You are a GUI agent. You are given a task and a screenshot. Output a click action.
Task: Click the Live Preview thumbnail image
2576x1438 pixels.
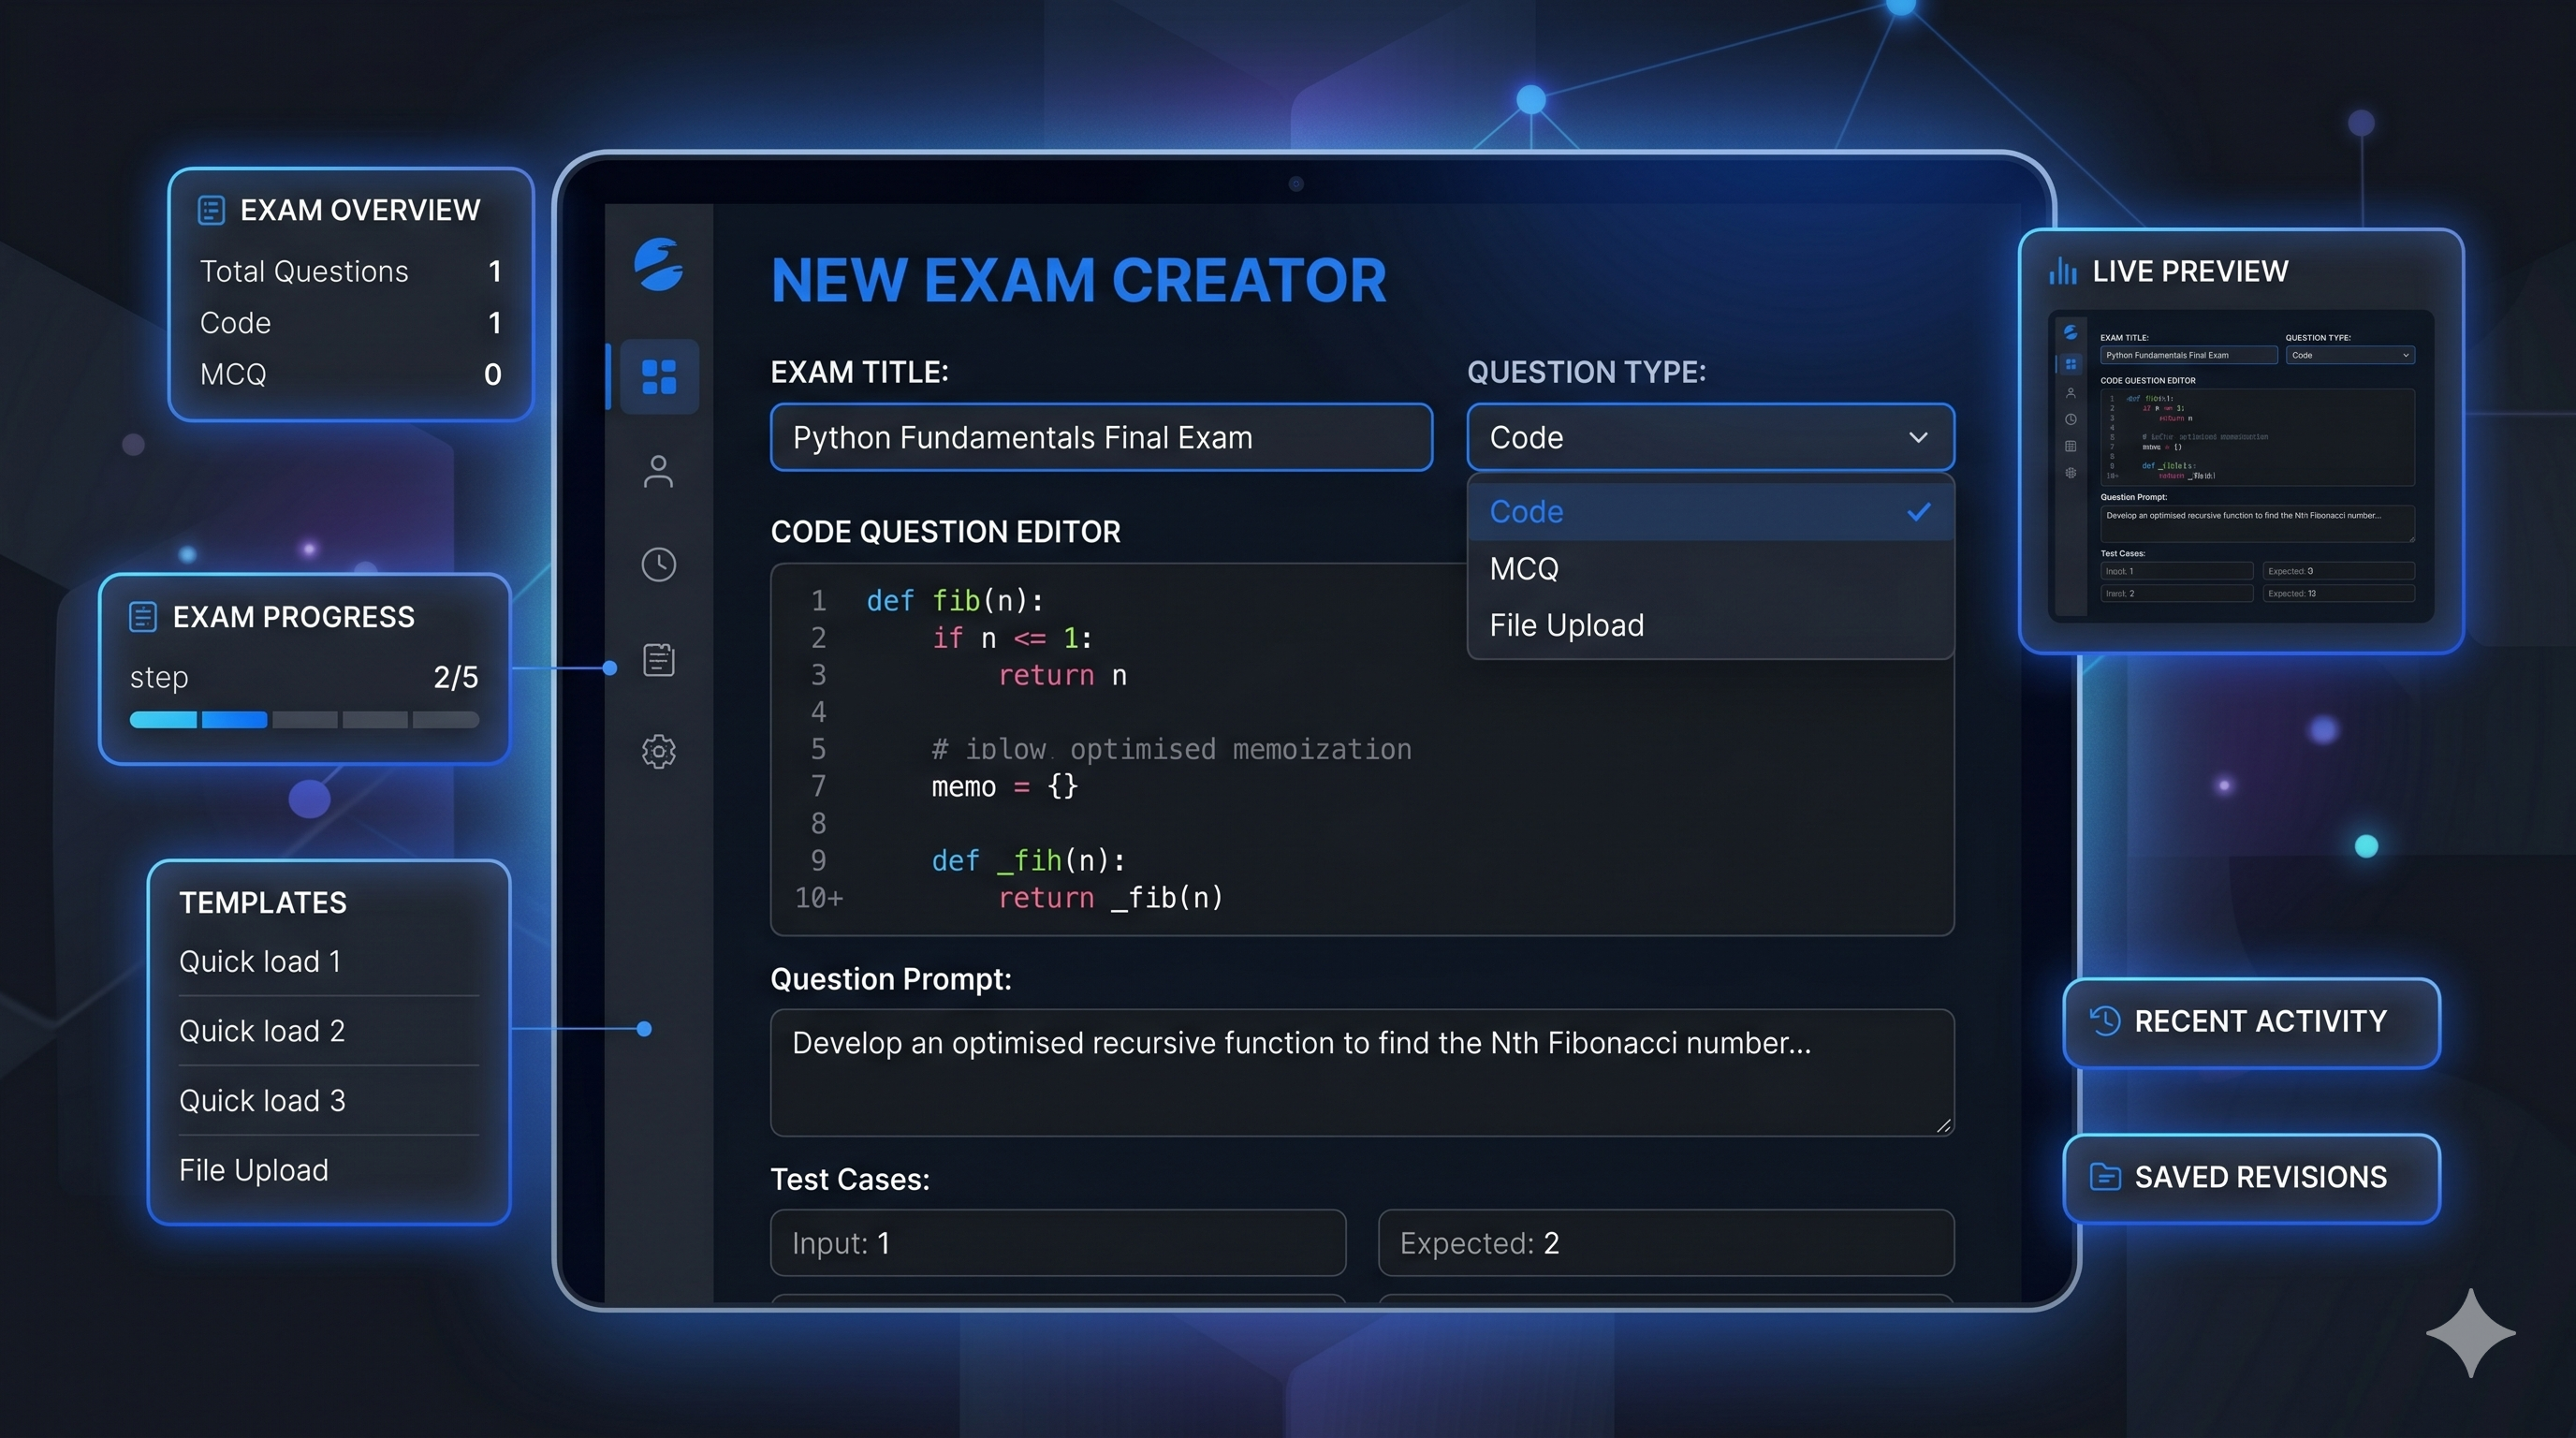[x=2240, y=466]
